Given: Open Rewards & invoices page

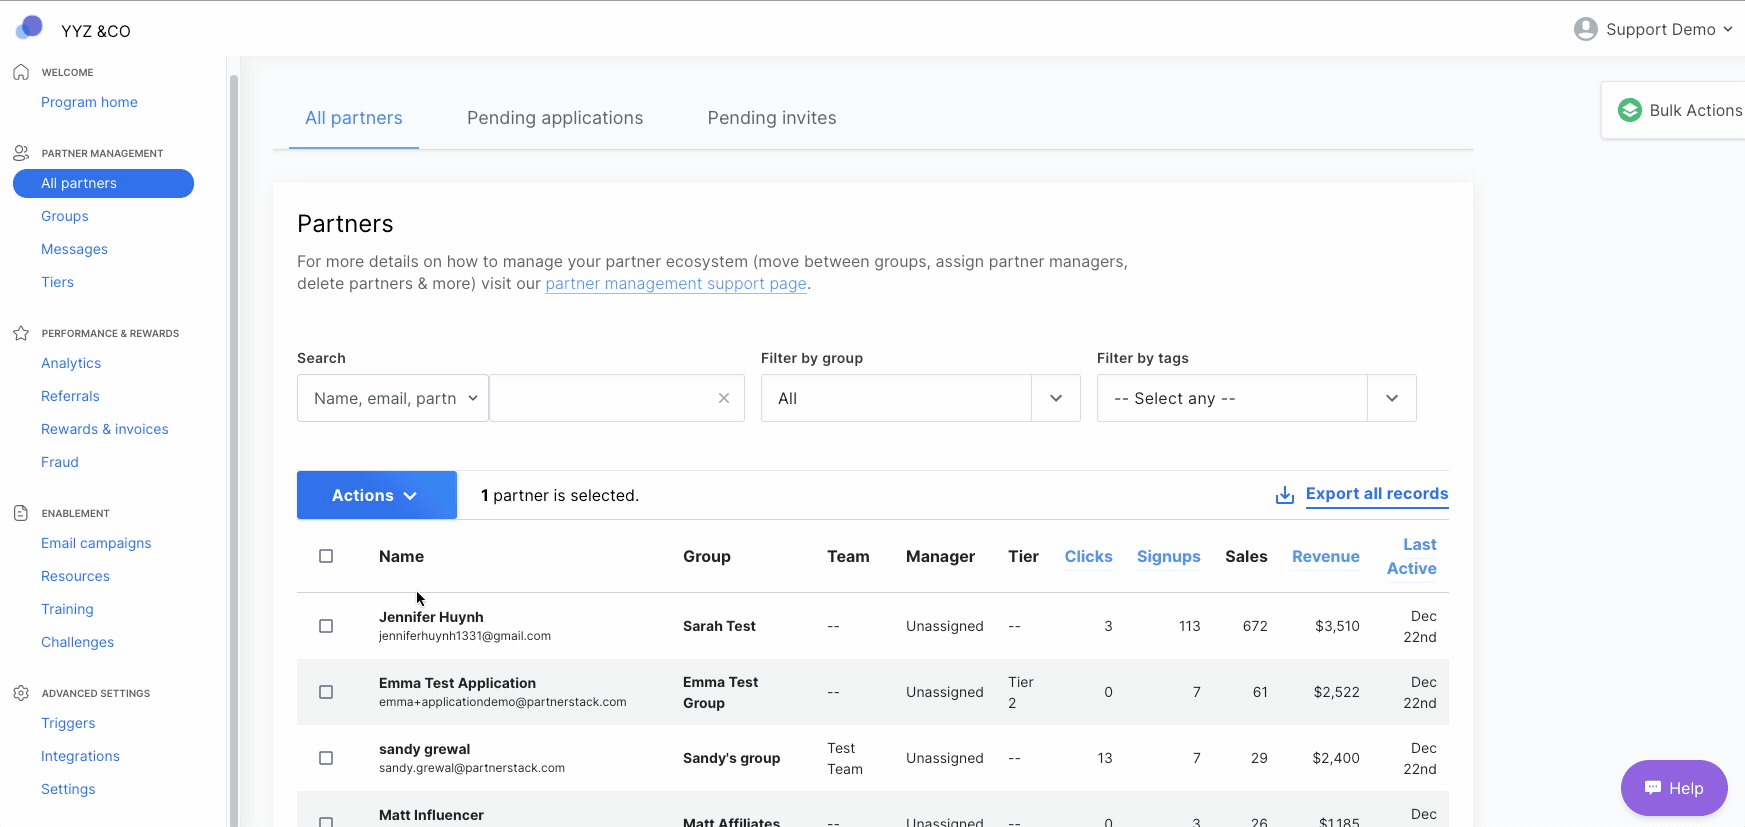Looking at the screenshot, I should click(105, 429).
